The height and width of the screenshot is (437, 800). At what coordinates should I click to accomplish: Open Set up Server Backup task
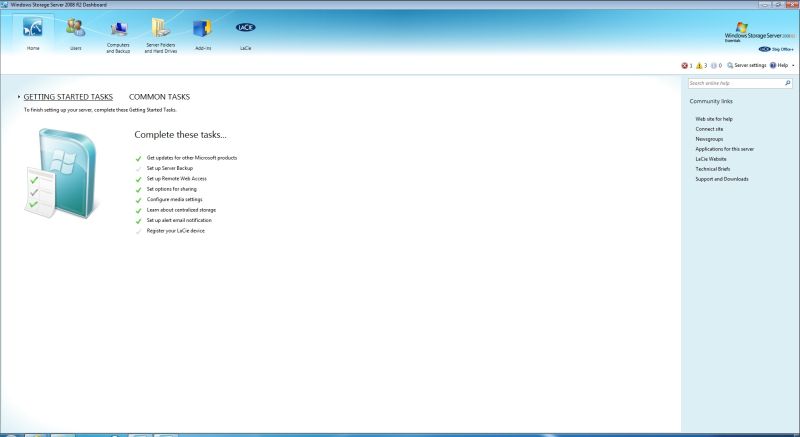[170, 168]
